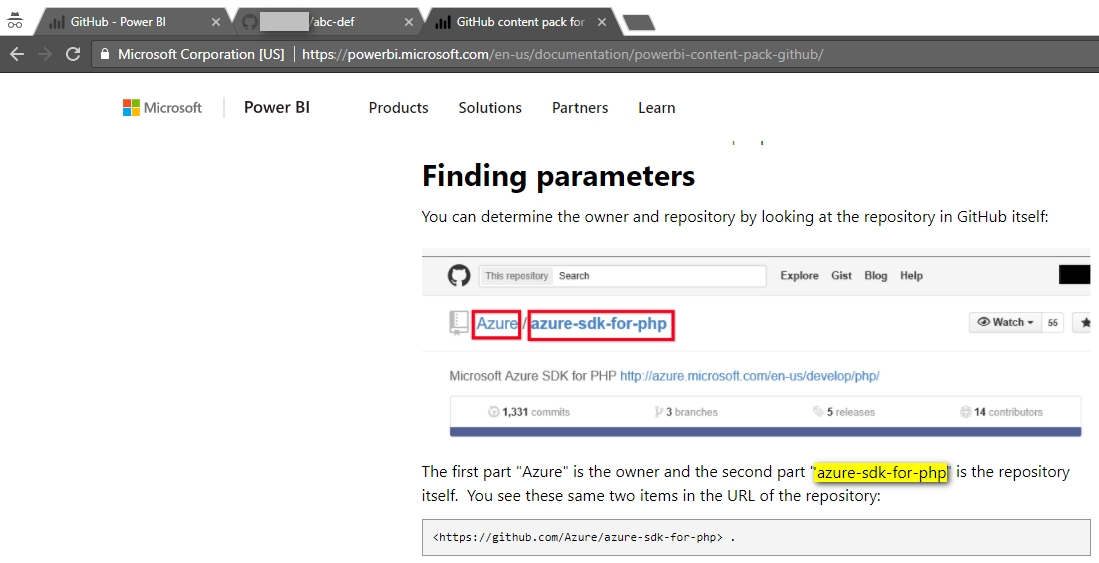The image size is (1099, 563).
Task: Close the GitHub - Power BI tab
Action: click(216, 22)
